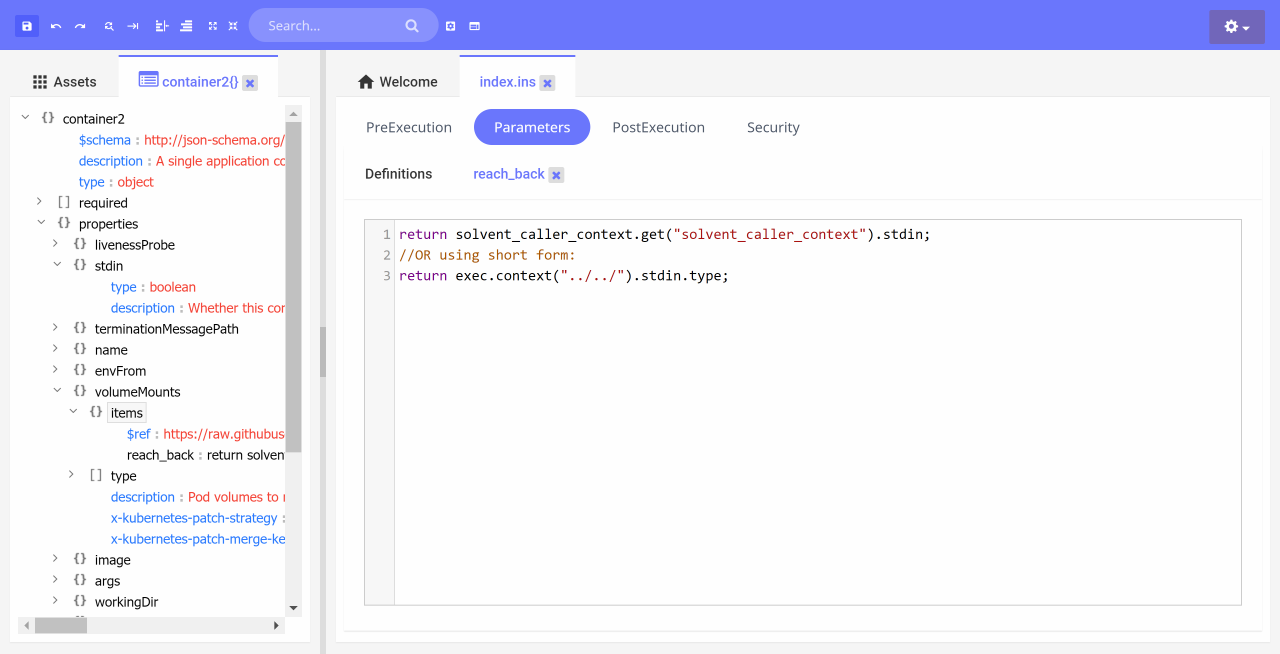The width and height of the screenshot is (1280, 654).
Task: Click the magnifier icon in search box
Action: tap(412, 26)
